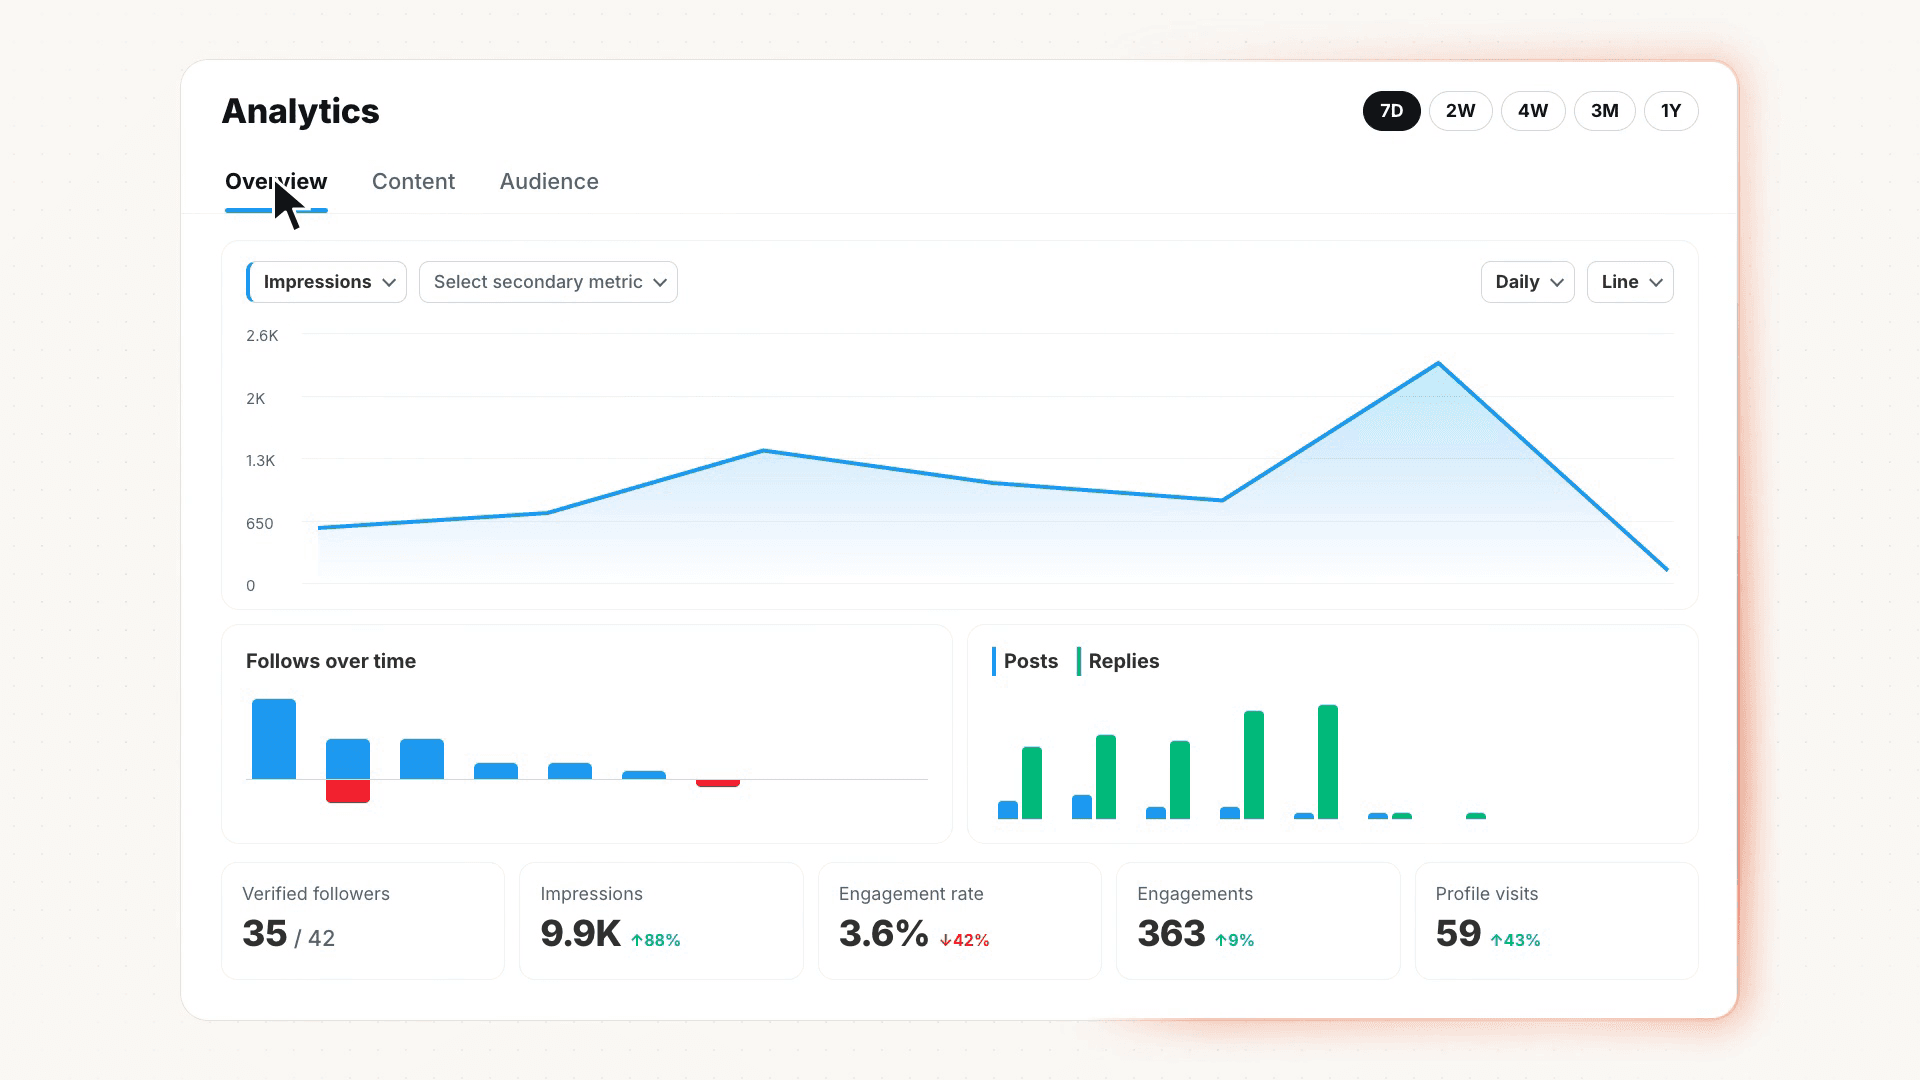Screen dimensions: 1920x1080
Task: Open the Overview tab
Action: pos(276,182)
